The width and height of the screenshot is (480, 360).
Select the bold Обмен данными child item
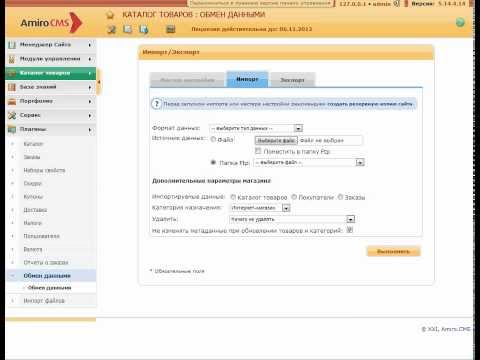(50, 288)
